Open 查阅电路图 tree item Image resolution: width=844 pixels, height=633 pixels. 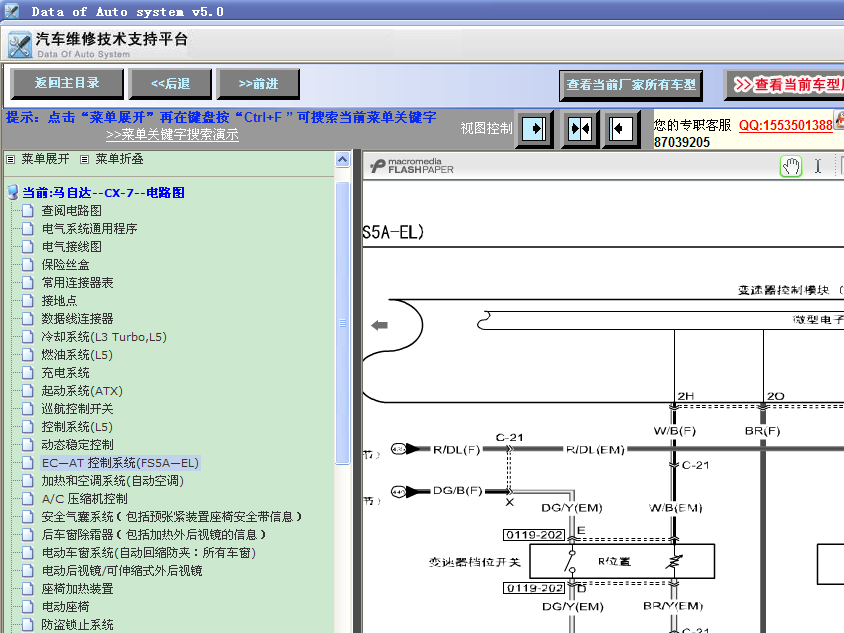pos(72,211)
